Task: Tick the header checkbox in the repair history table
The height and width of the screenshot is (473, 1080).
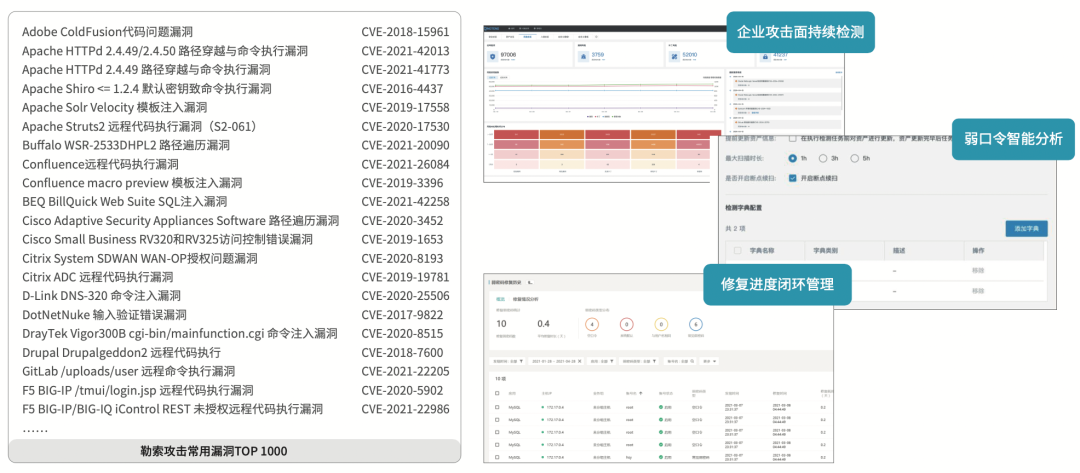Action: pyautogui.click(x=497, y=393)
